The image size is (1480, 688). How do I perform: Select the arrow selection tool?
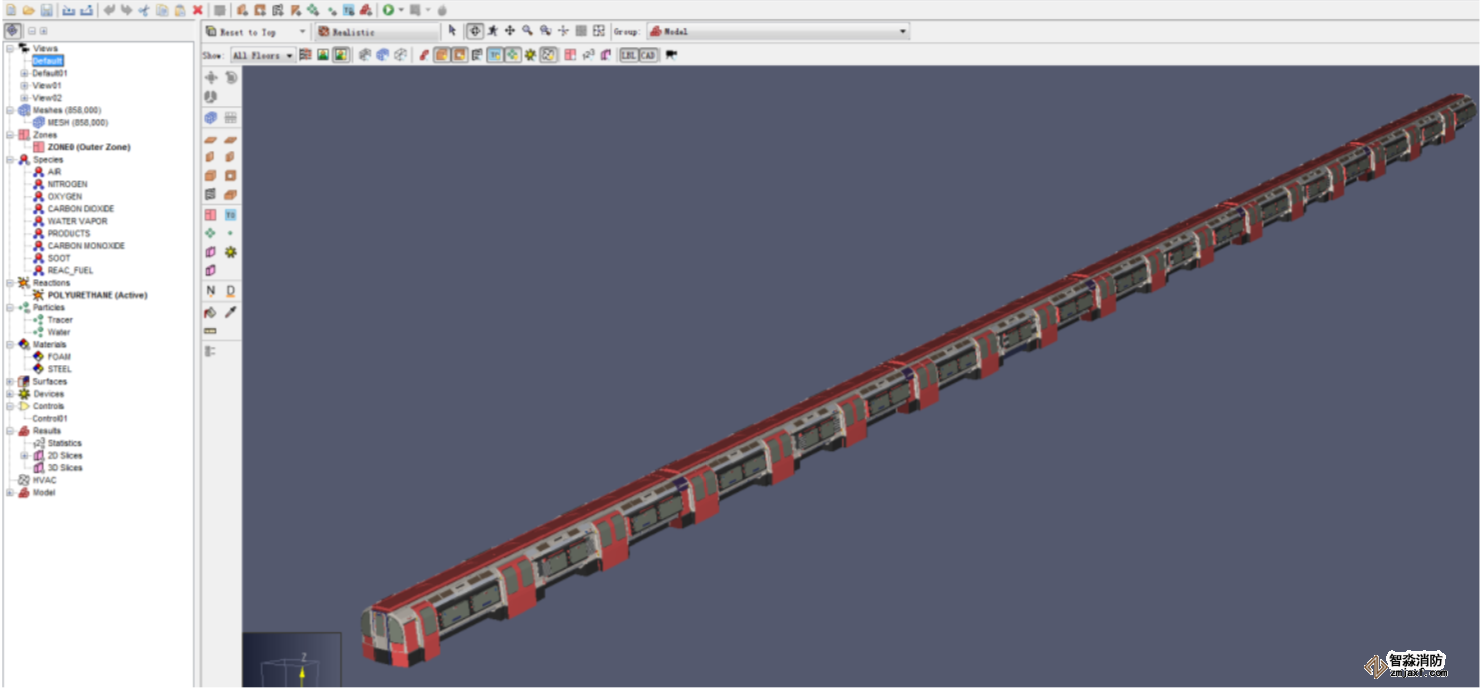click(x=452, y=31)
